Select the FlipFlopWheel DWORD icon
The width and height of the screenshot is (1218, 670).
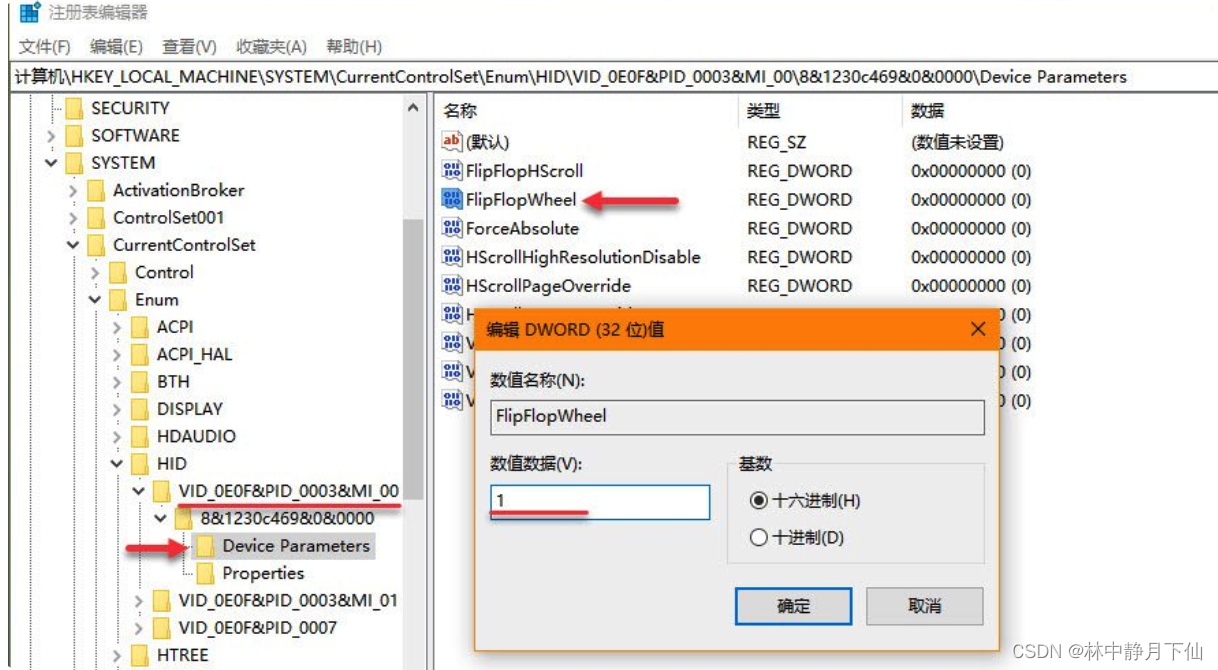point(451,200)
